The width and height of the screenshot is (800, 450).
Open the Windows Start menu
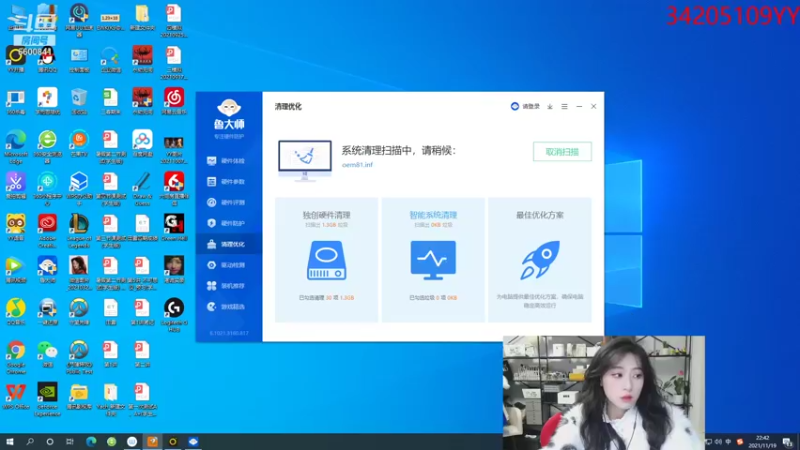[x=9, y=441]
